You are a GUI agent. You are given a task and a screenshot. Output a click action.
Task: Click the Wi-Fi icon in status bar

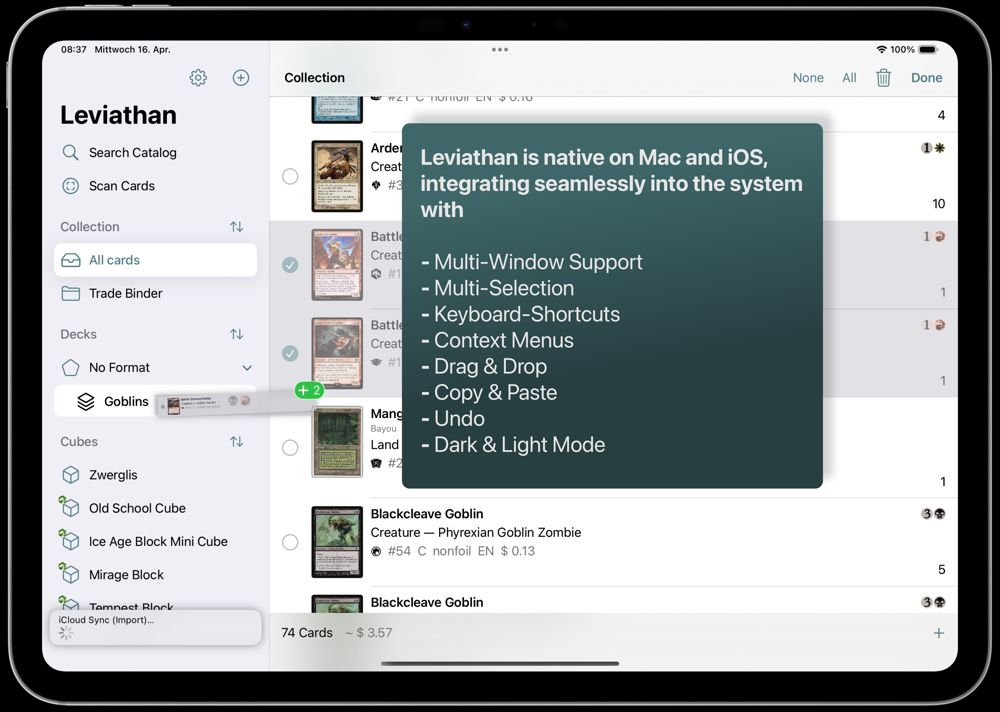pyautogui.click(x=881, y=49)
